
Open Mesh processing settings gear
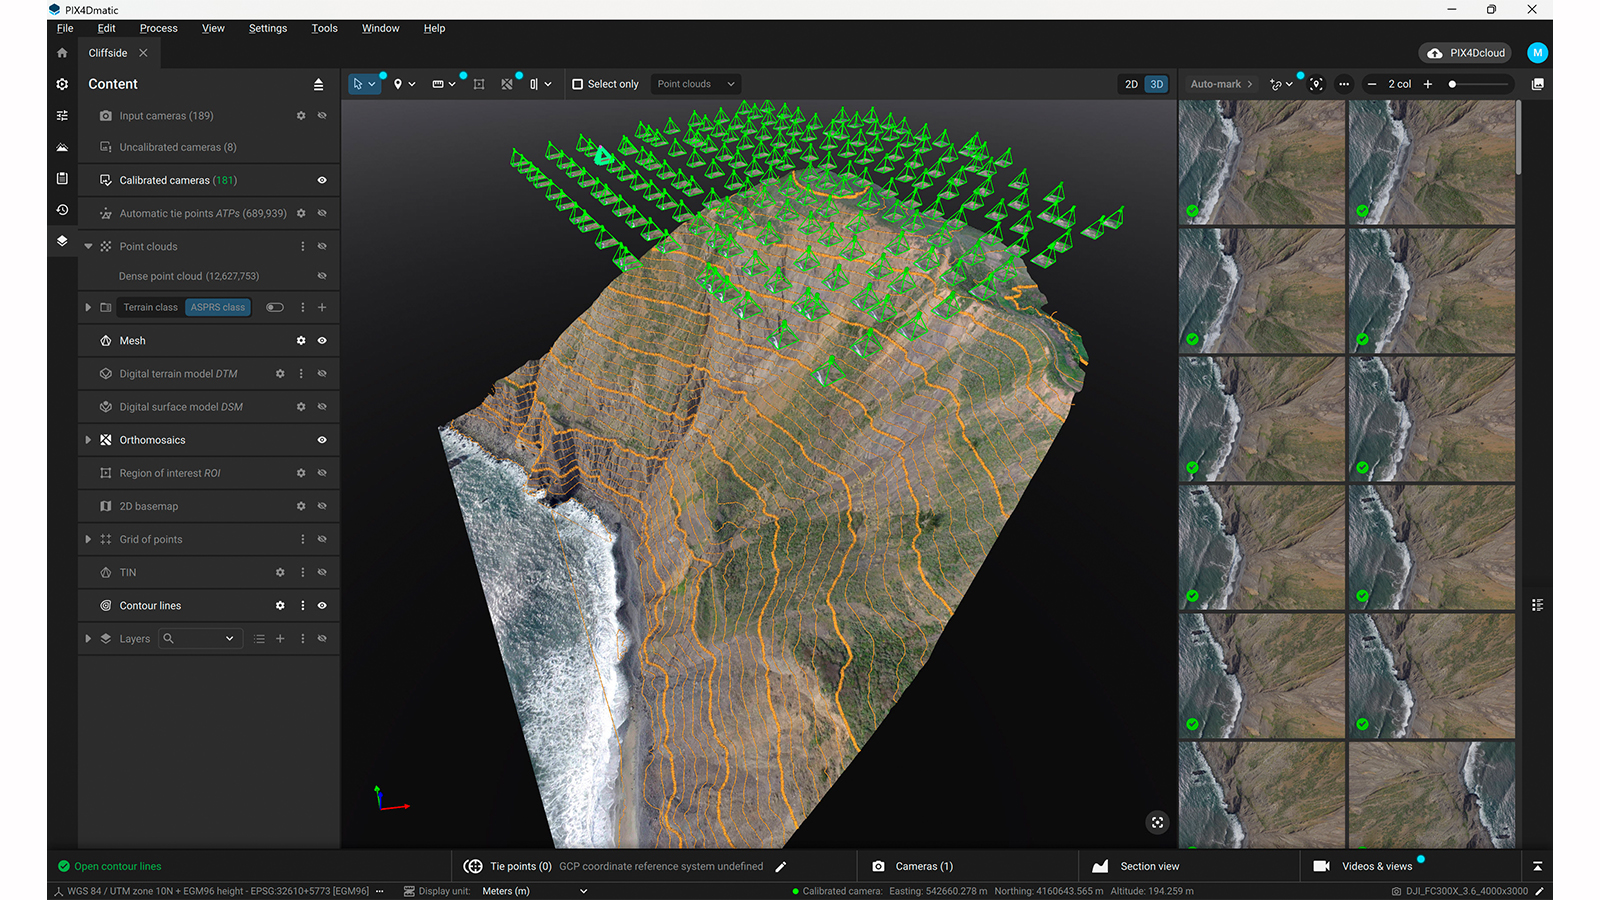pyautogui.click(x=301, y=341)
